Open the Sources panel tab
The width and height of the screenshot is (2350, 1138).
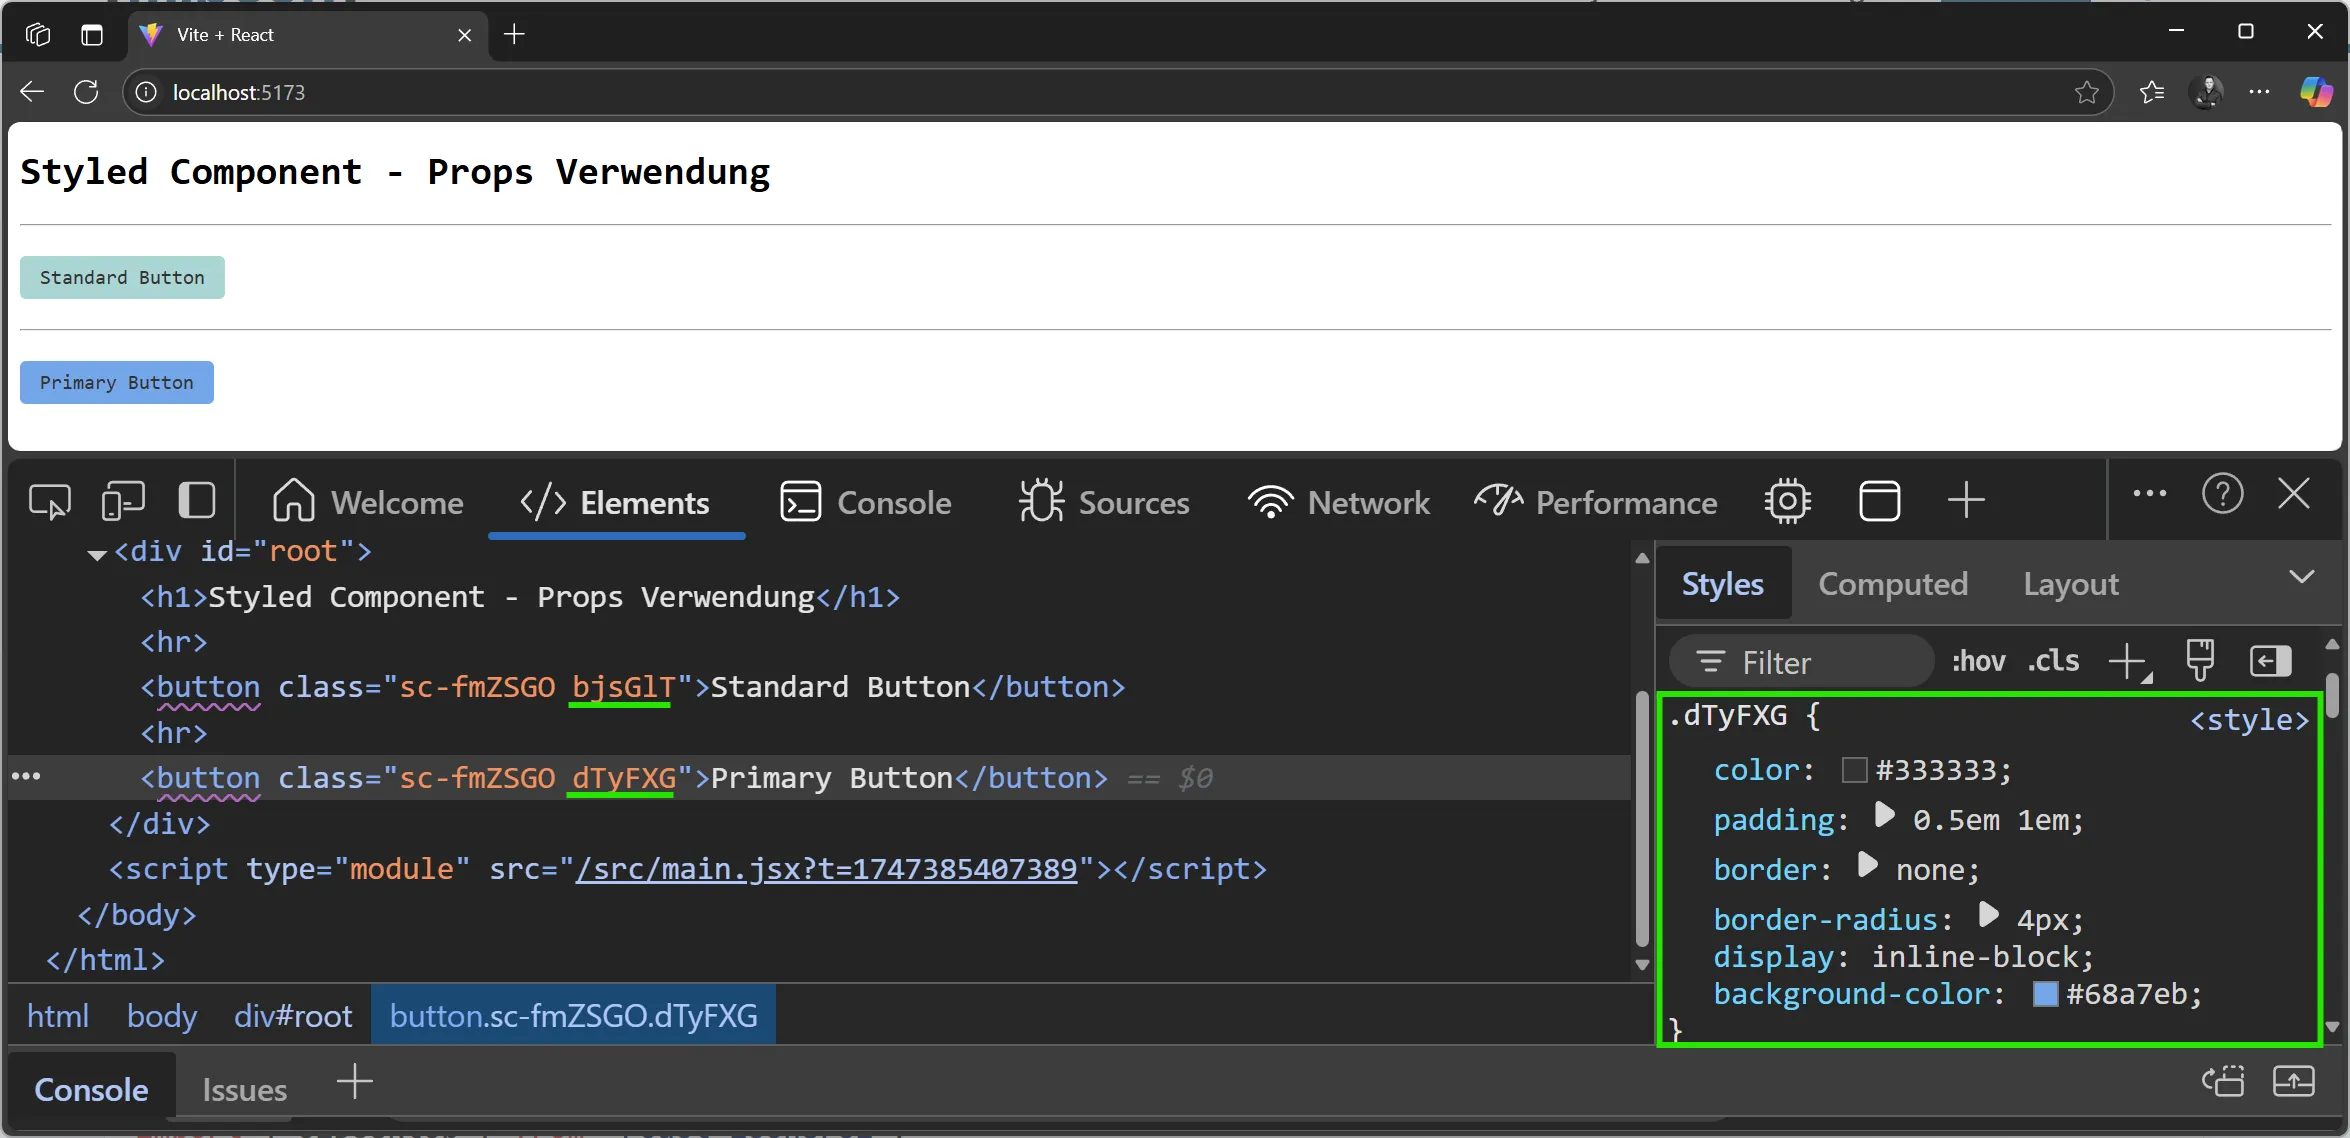pos(1104,502)
